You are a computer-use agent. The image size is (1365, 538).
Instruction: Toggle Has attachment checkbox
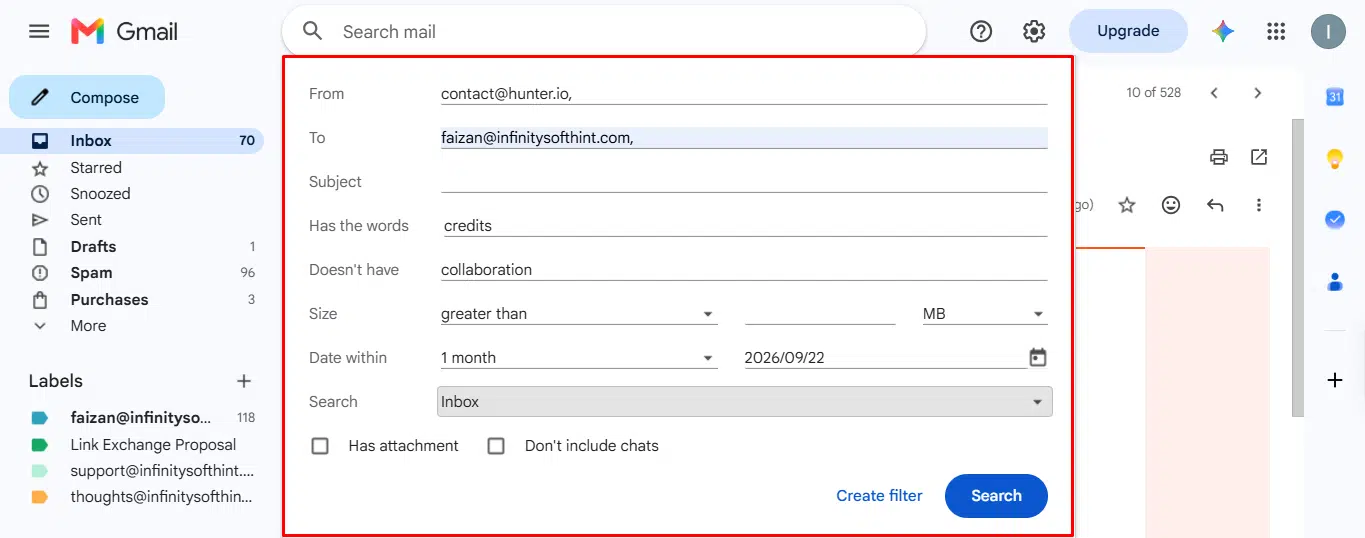tap(320, 446)
